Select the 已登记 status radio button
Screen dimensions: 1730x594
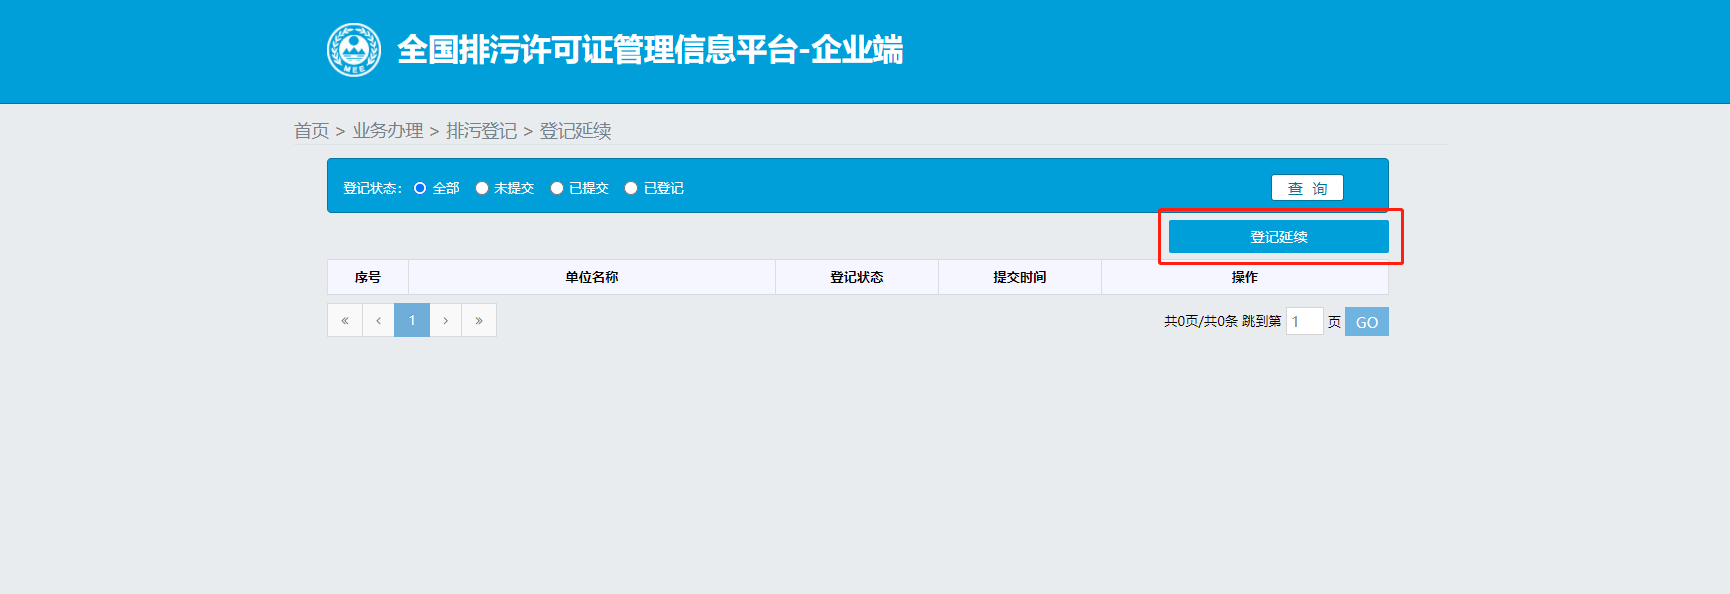(x=631, y=188)
